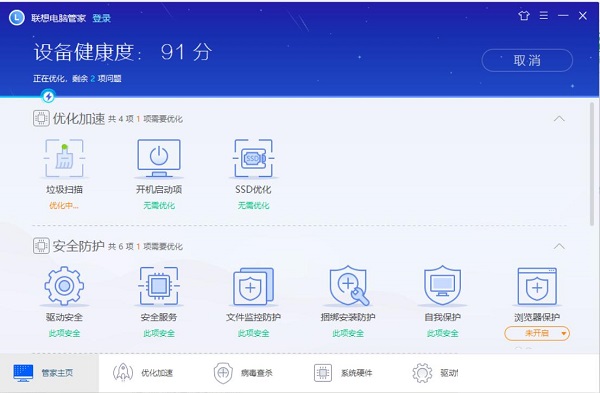Click the 文件监控防护 shield files icon

coord(253,285)
